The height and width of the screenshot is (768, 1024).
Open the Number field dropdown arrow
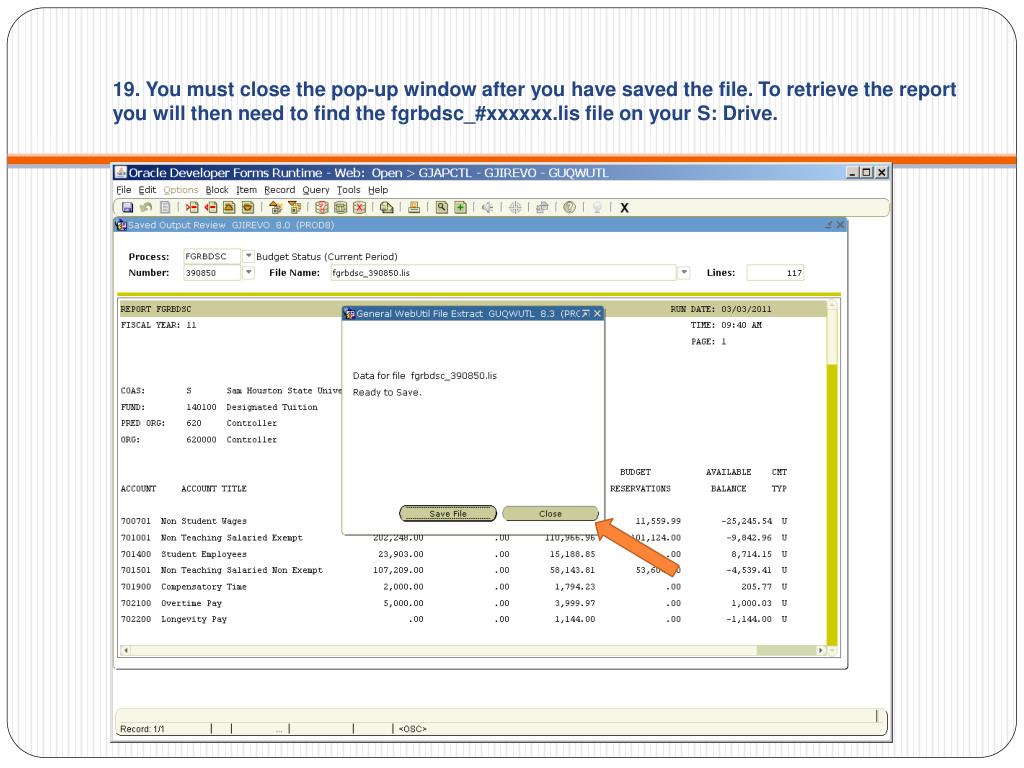tap(249, 272)
